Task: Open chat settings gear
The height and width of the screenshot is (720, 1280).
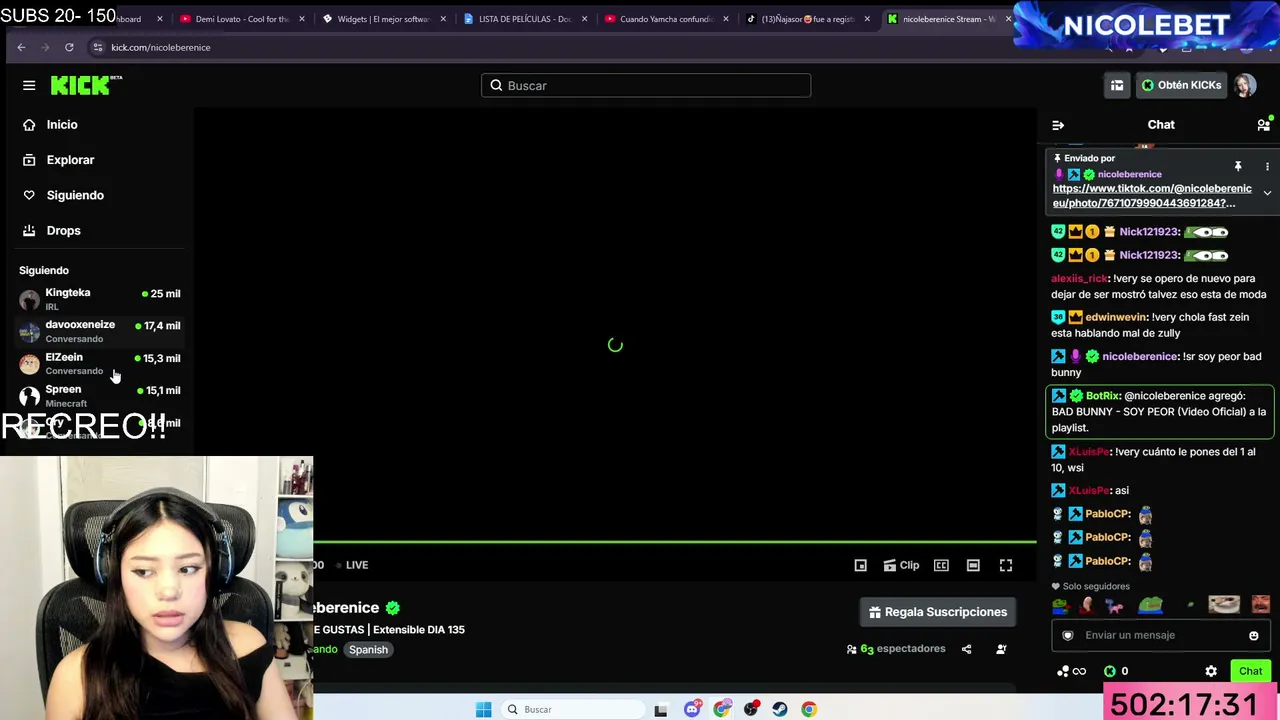Action: 1211,671
